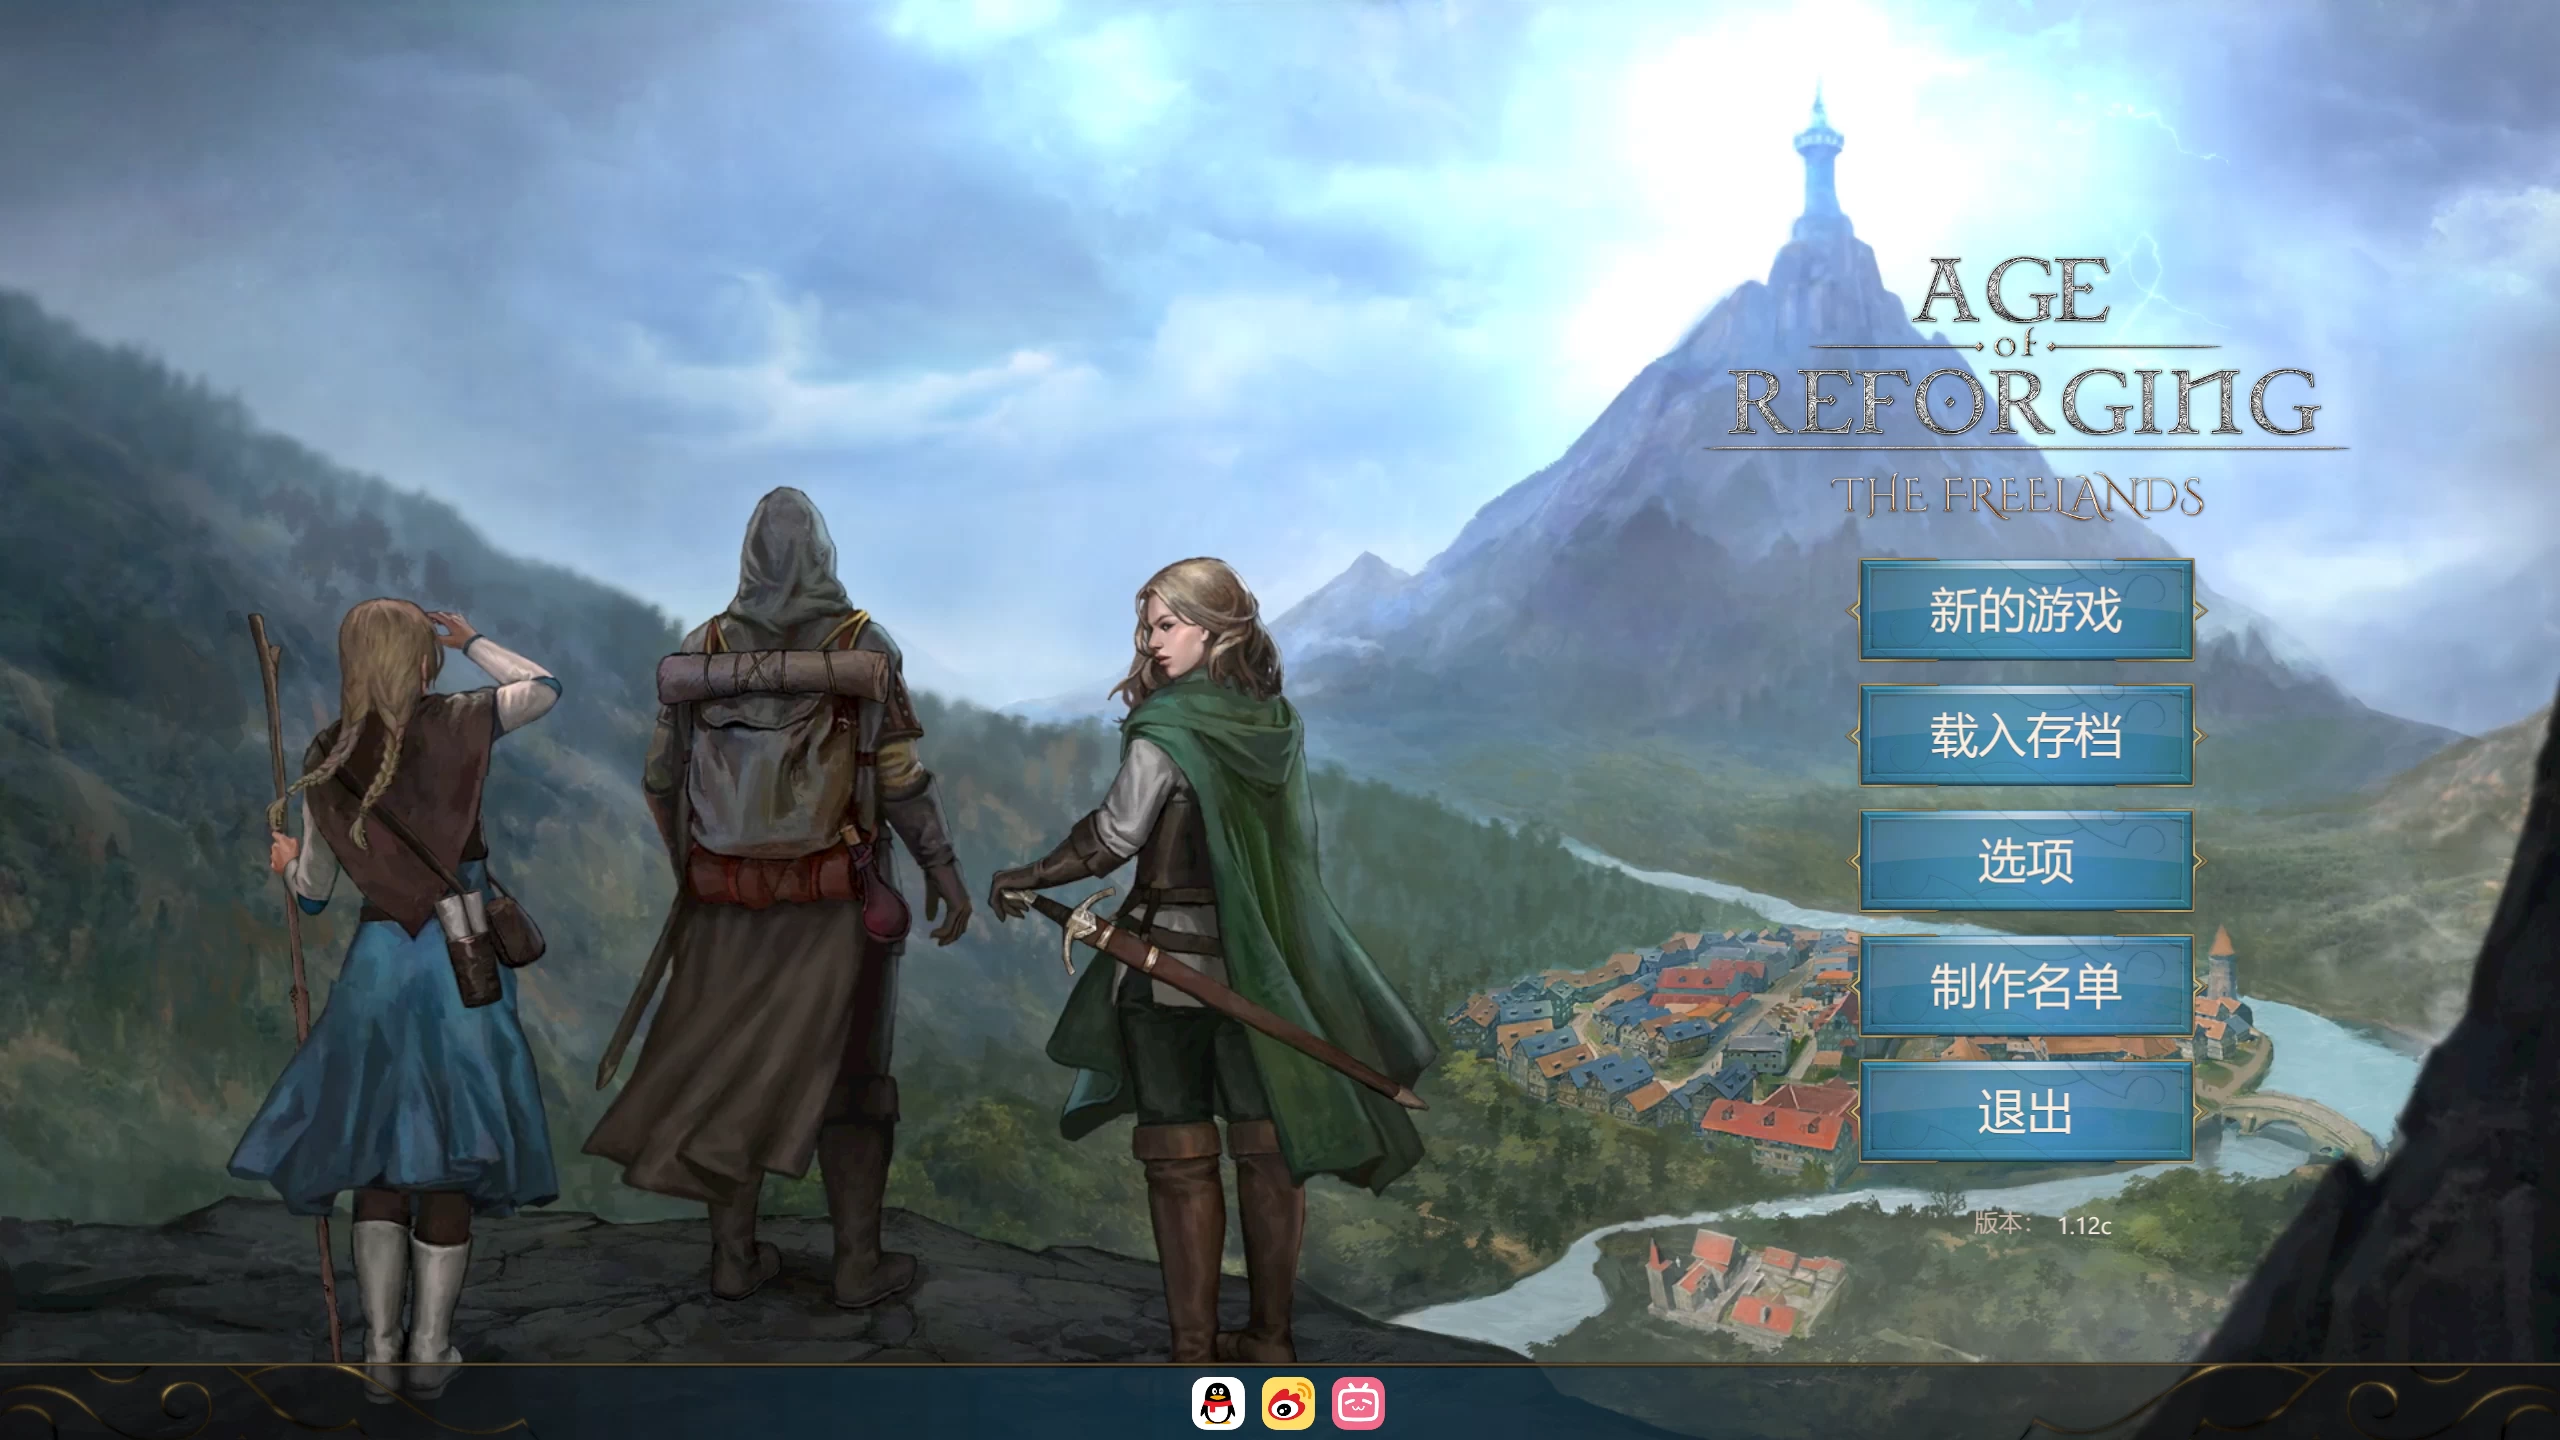2560x1440 pixels.
Task: Quit the game via 退出
Action: [2026, 1111]
